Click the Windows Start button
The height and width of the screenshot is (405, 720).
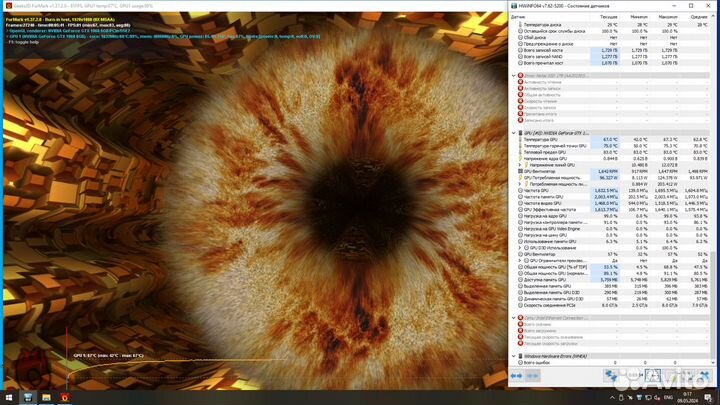click(x=9, y=397)
